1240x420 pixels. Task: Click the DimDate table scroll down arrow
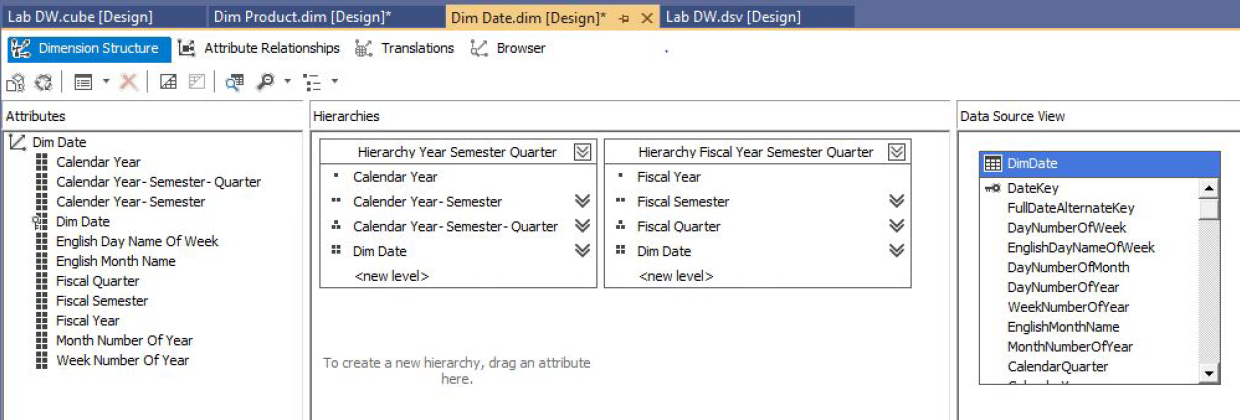coord(1210,373)
